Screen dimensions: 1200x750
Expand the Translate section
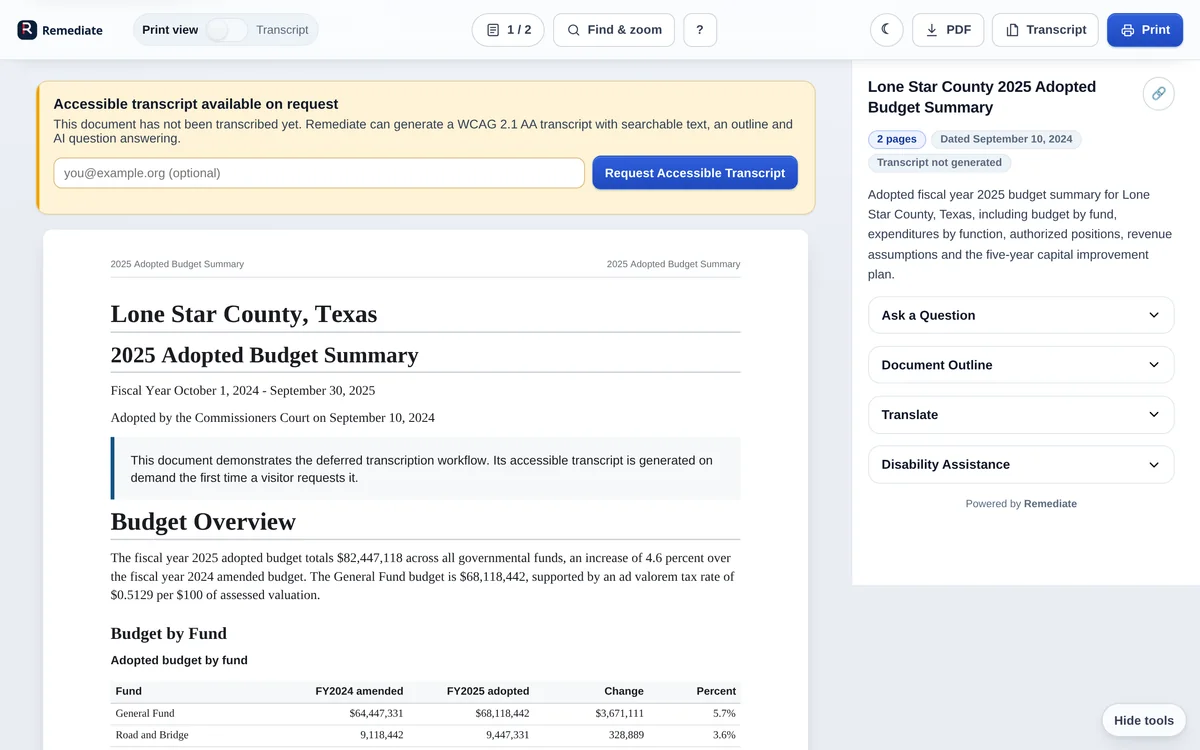click(1021, 415)
